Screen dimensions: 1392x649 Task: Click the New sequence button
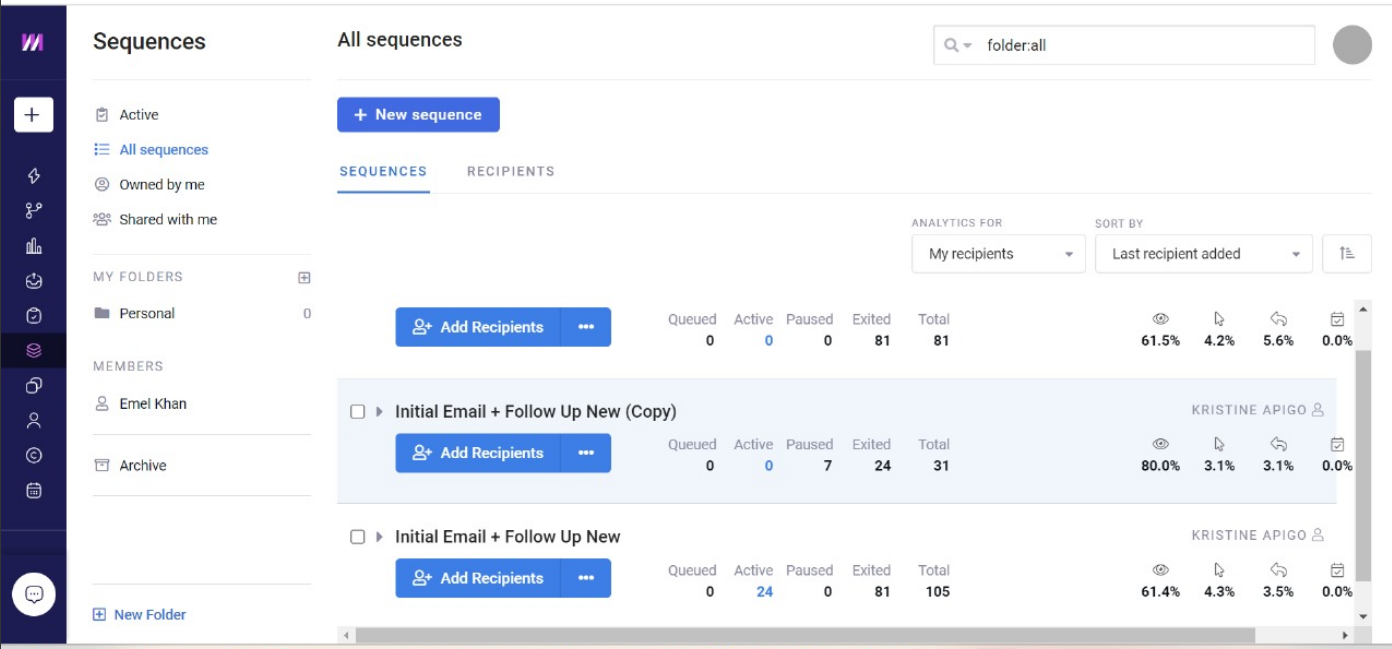click(x=418, y=115)
